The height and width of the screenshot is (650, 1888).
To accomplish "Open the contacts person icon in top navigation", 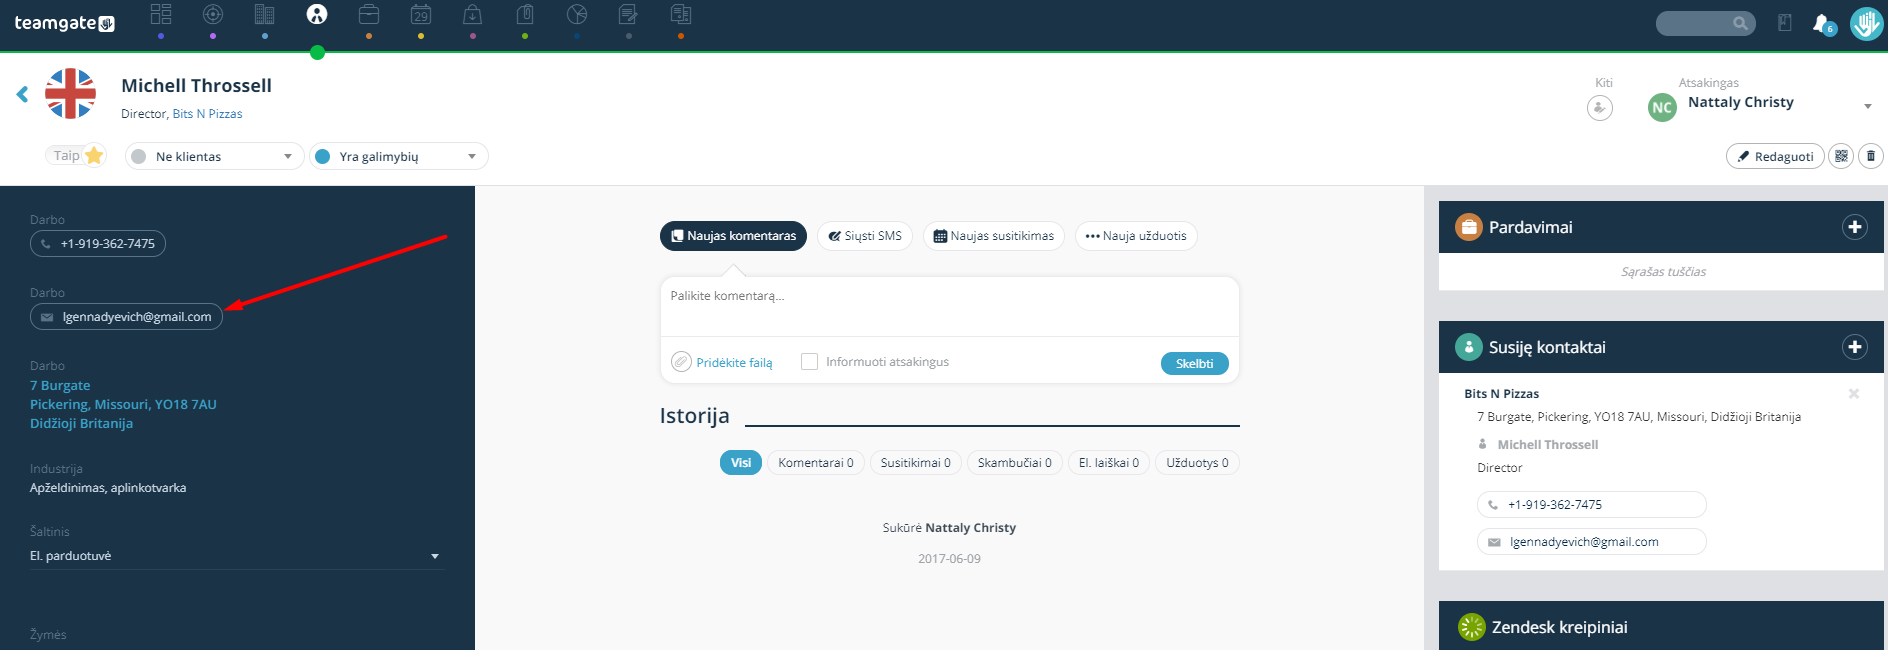I will pos(317,14).
